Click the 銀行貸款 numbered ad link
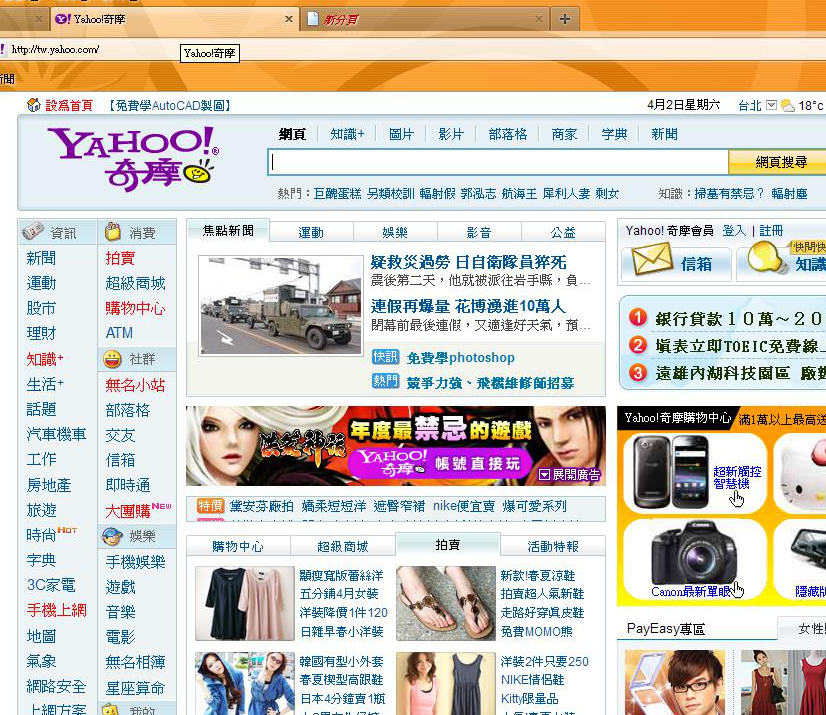The image size is (826, 715). point(738,318)
